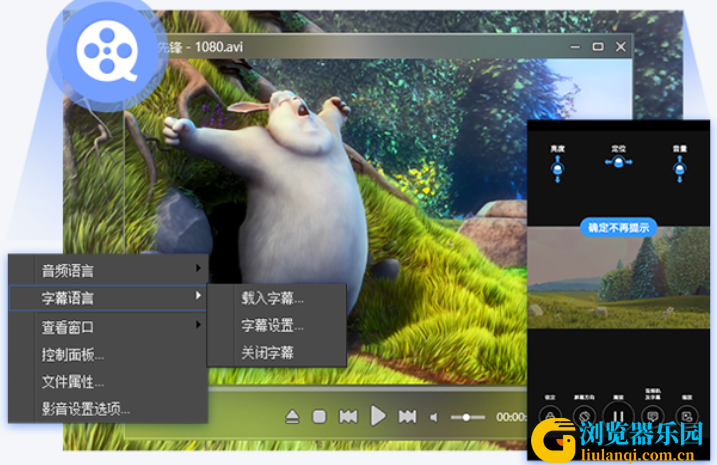
Task: Open 文件属性... from the context menu
Action: [x=108, y=381]
